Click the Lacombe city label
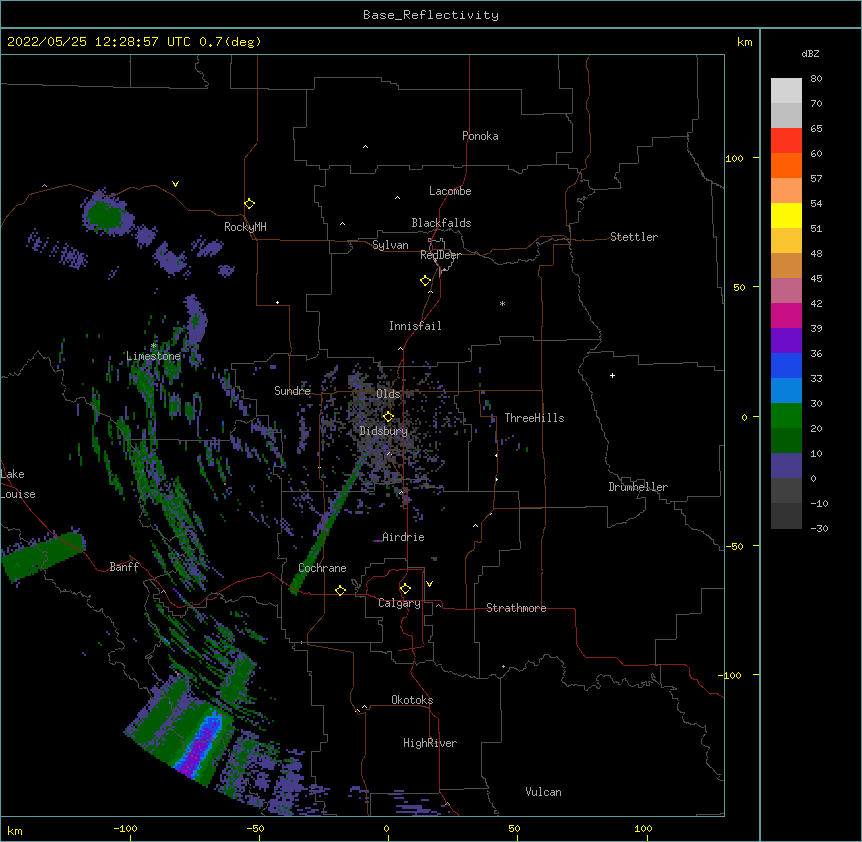 pos(450,191)
